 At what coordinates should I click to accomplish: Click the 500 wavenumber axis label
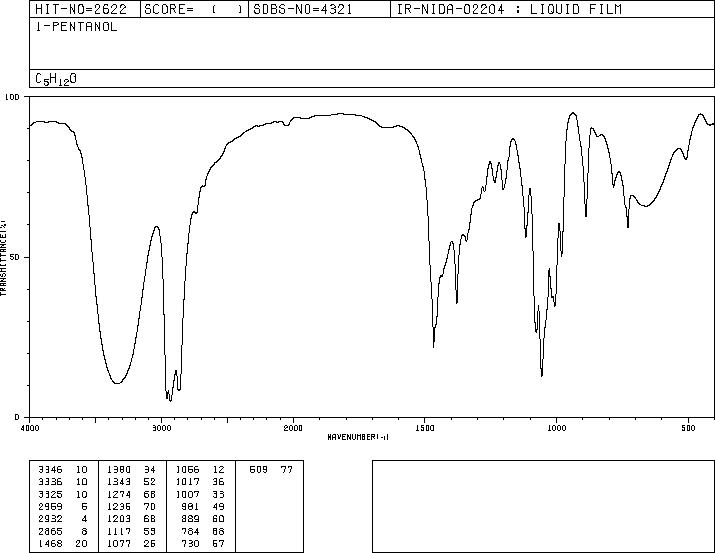(x=689, y=428)
